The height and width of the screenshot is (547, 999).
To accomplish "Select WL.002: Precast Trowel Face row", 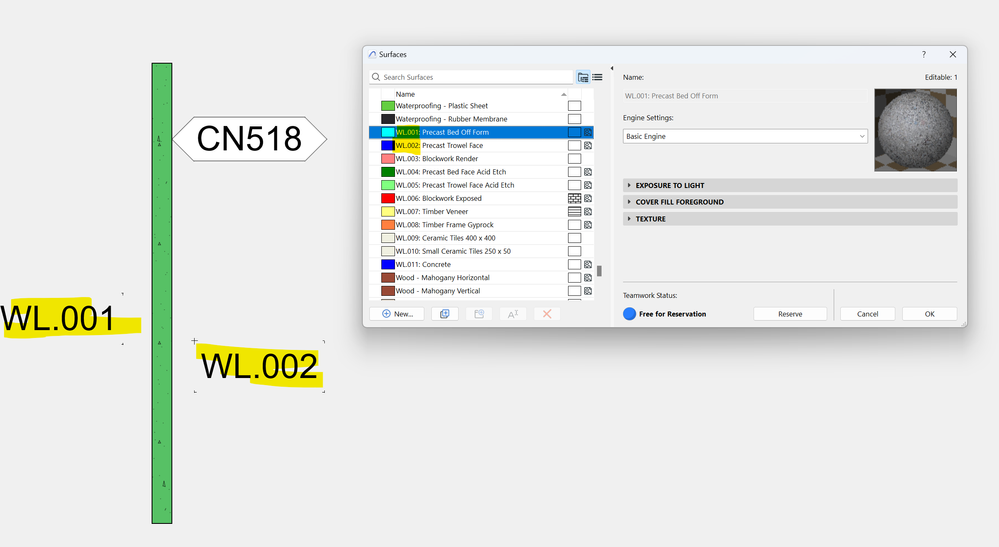I will 481,146.
